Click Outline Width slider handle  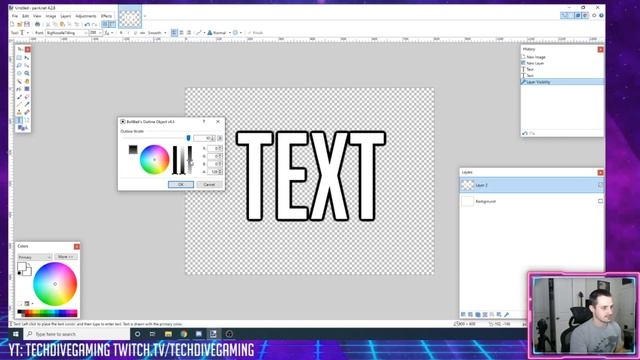188,138
